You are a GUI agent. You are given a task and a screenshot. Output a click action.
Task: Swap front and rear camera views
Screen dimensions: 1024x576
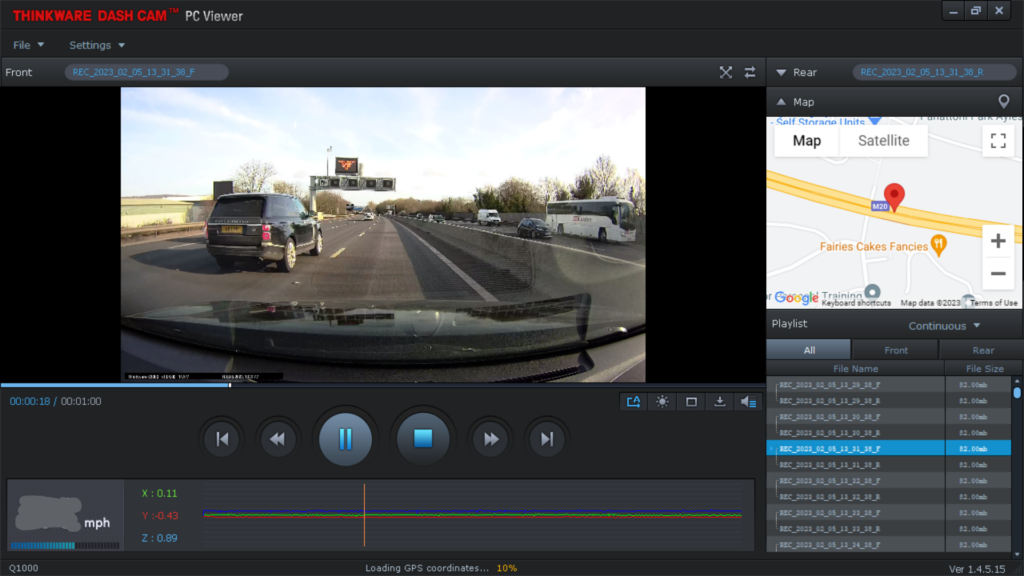750,72
